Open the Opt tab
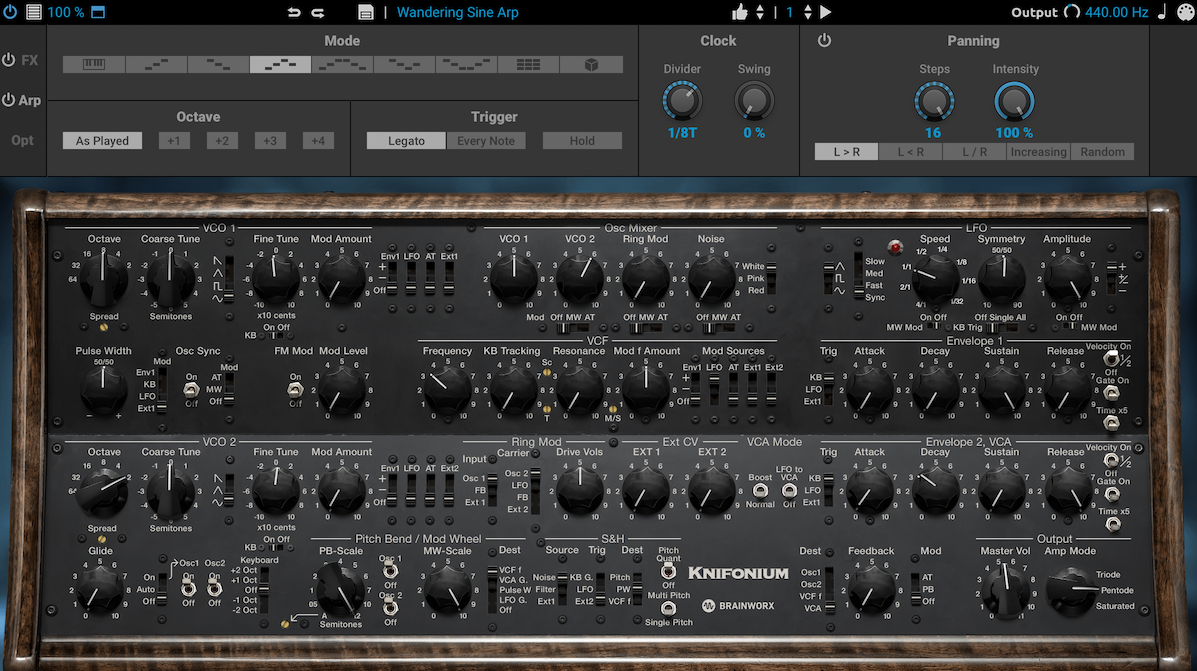Image resolution: width=1197 pixels, height=671 pixels. coord(23,140)
